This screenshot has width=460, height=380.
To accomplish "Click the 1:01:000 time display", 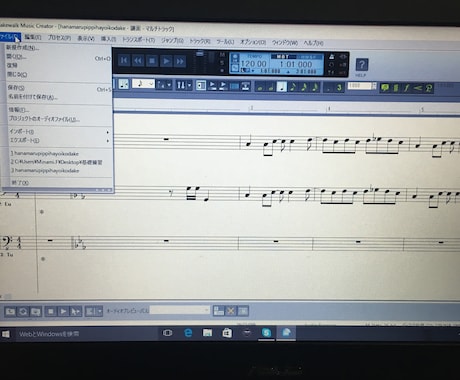I will [296, 64].
